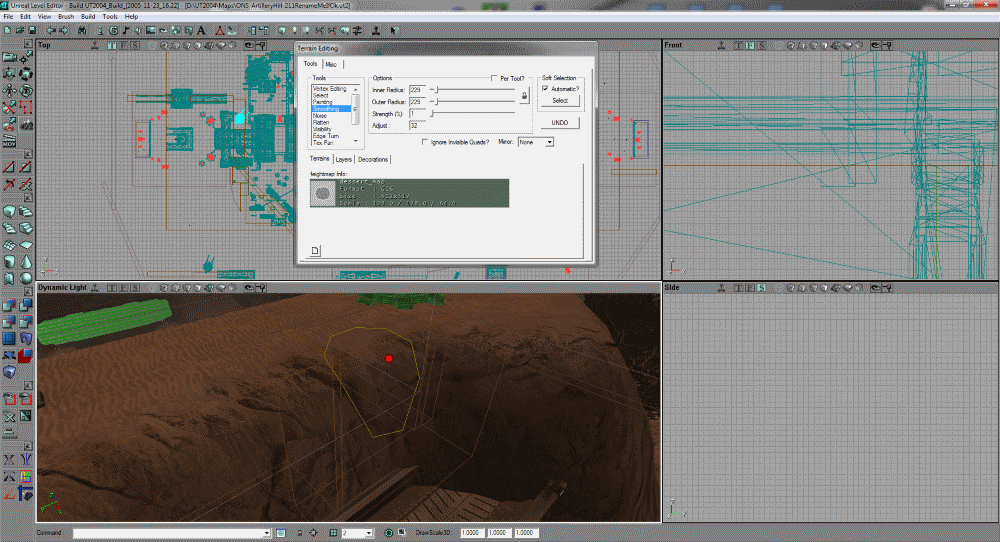Click the Select button under Soft Selection
This screenshot has width=1000, height=542.
tap(560, 100)
